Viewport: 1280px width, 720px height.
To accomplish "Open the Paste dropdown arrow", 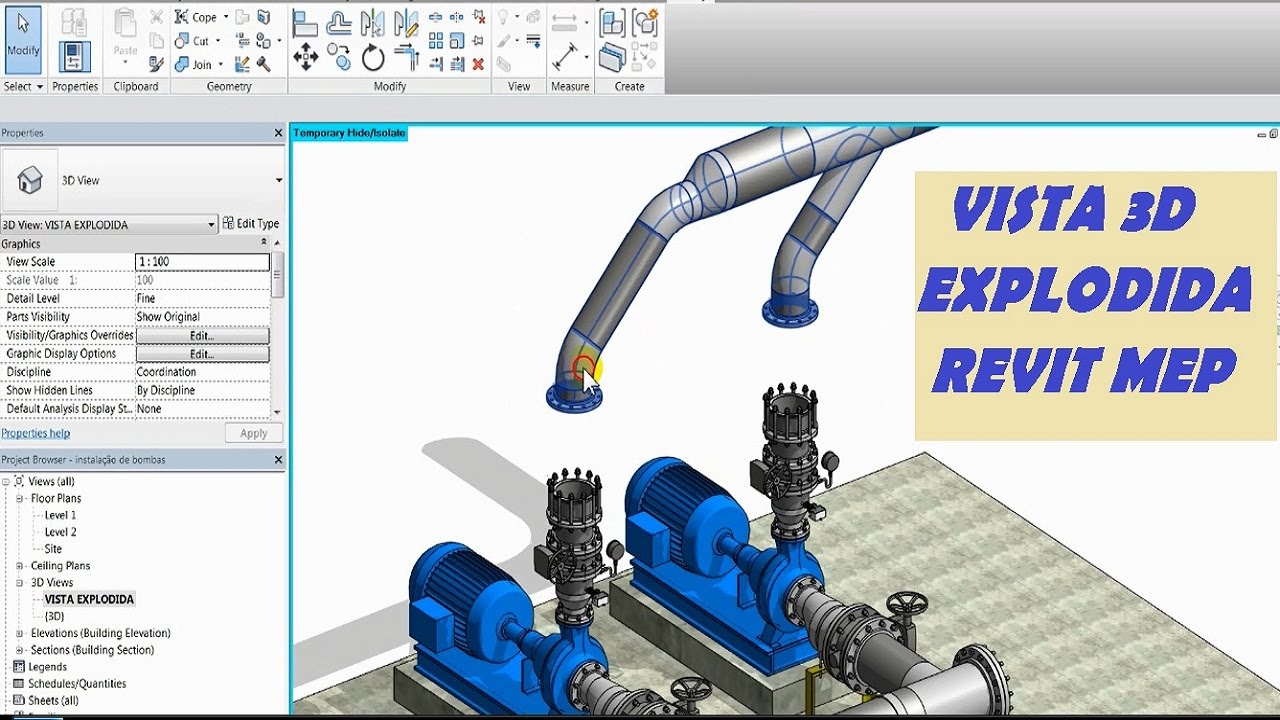I will [125, 64].
